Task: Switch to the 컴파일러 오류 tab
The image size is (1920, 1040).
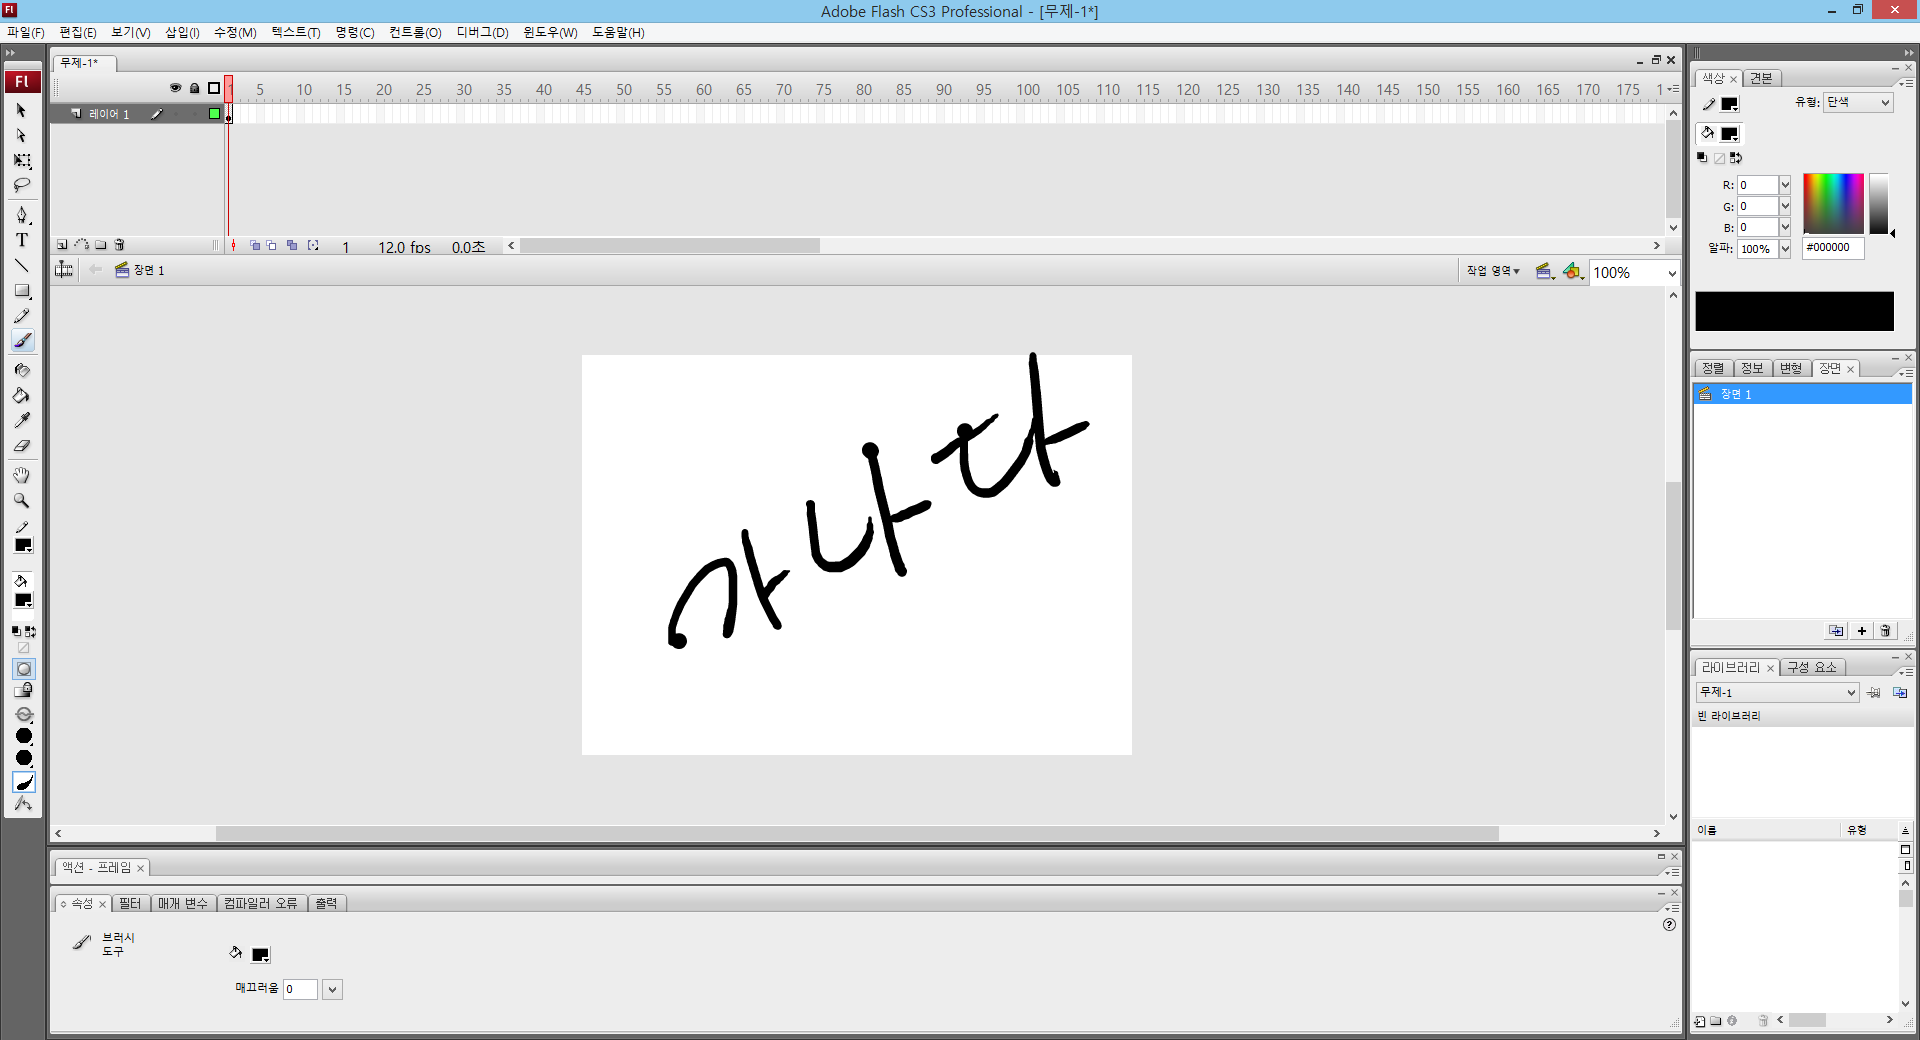Action: point(260,903)
